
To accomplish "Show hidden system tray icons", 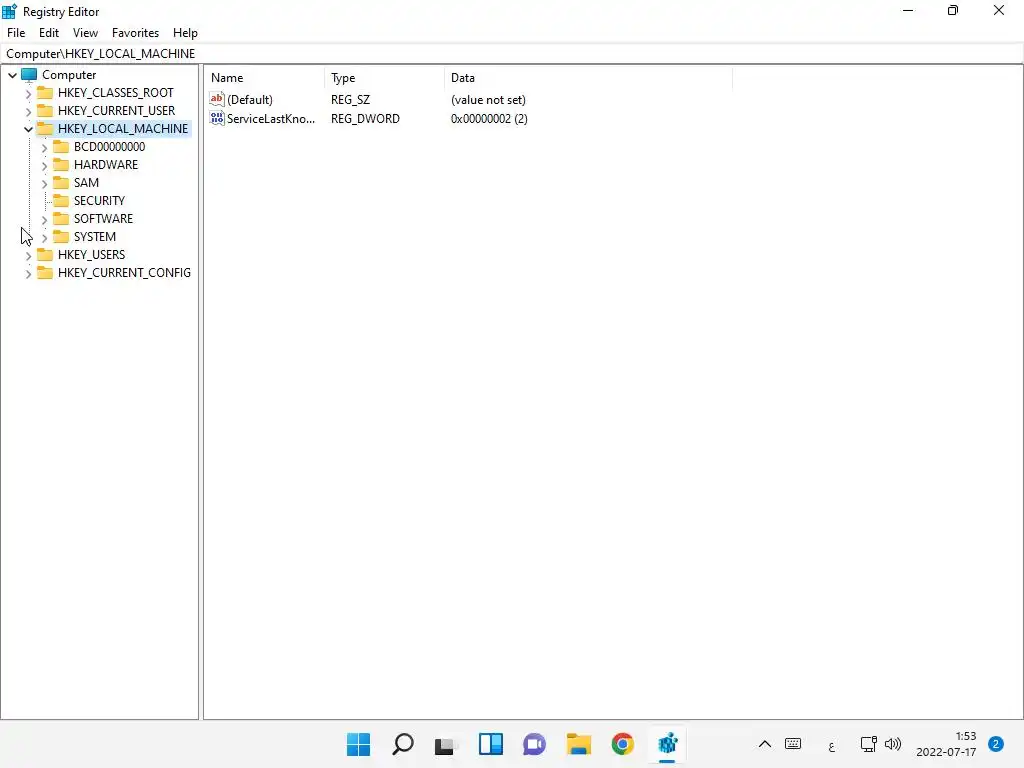I will click(x=765, y=744).
